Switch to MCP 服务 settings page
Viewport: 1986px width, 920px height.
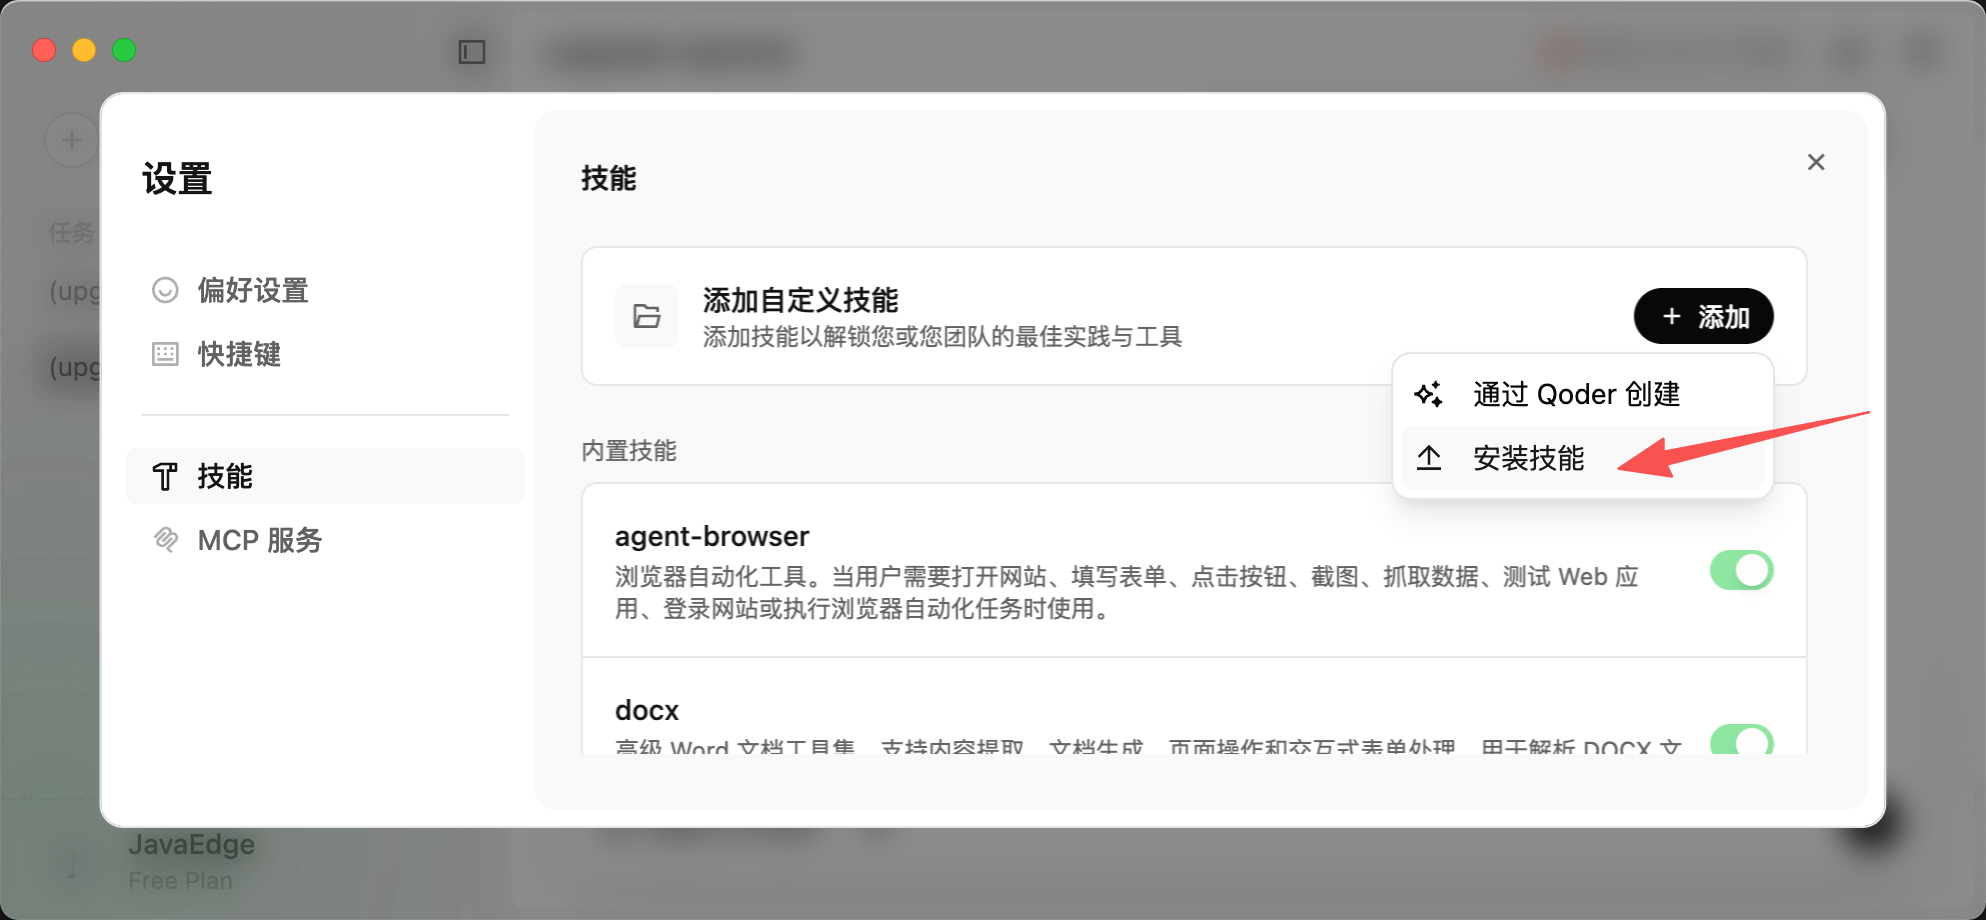[260, 540]
